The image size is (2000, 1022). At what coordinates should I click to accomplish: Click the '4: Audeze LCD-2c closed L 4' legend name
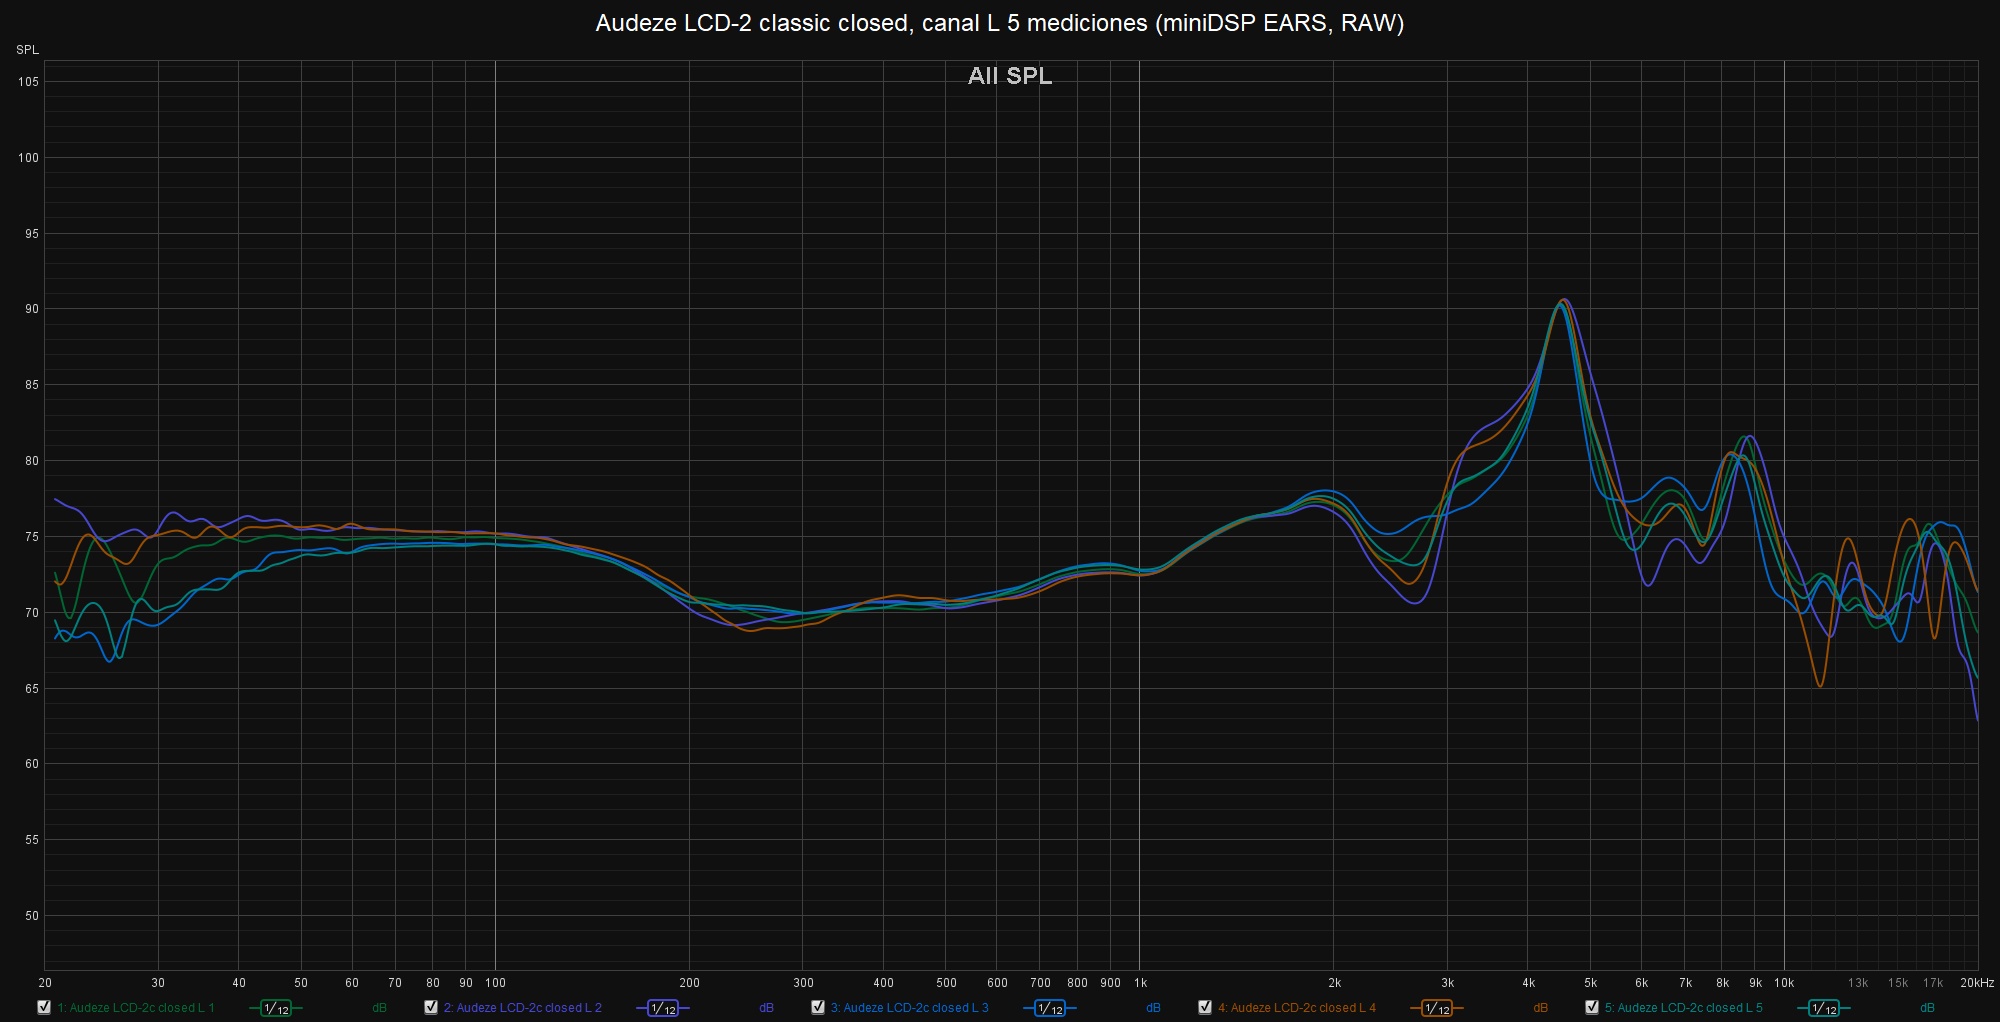1297,1008
